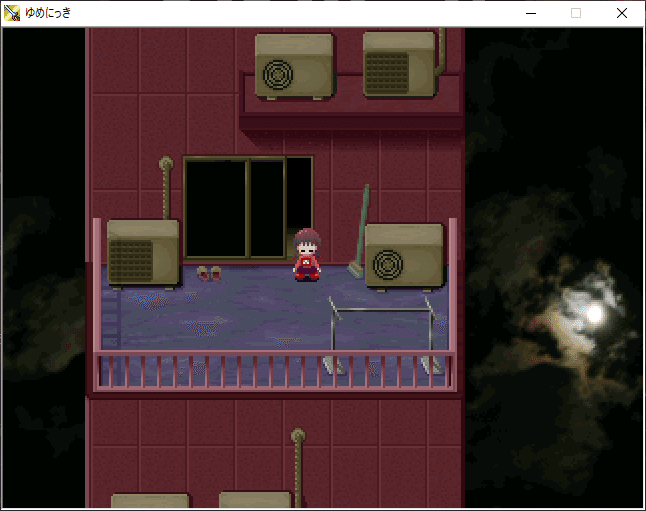Click the balcony air conditioner with square grille
646x511 pixels.
143,254
